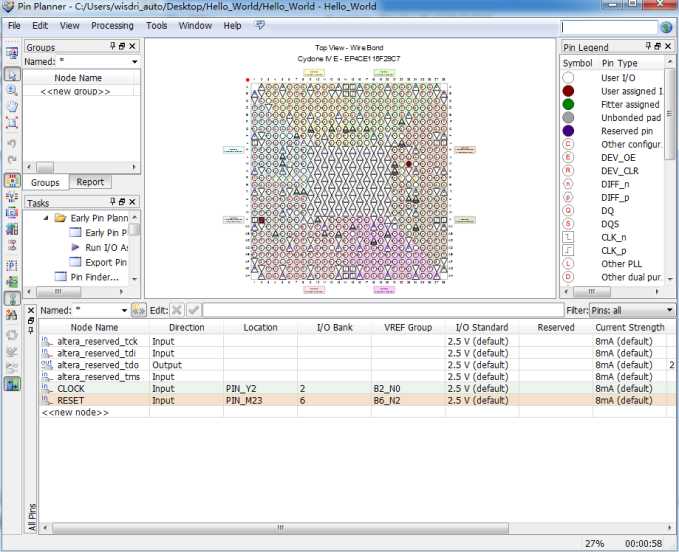
Task: Click the Edit value input field
Action: (x=383, y=310)
